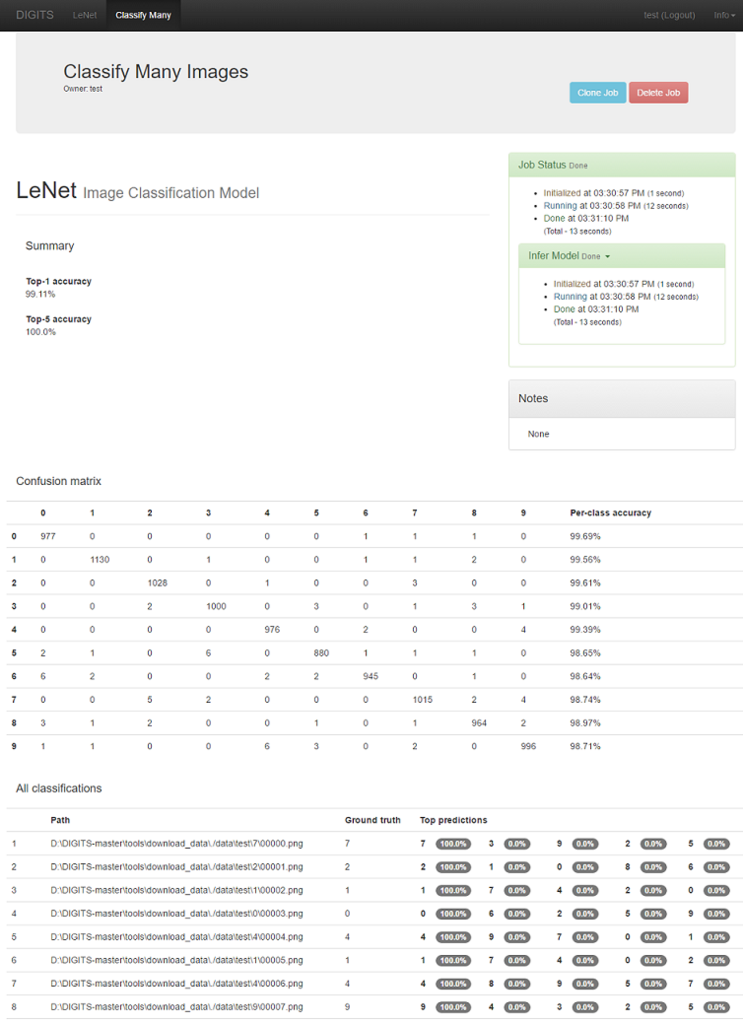Screen dimensions: 743x1024
Task: Click the Top-1 accuracy value 99.11%
Action: [x=40, y=294]
